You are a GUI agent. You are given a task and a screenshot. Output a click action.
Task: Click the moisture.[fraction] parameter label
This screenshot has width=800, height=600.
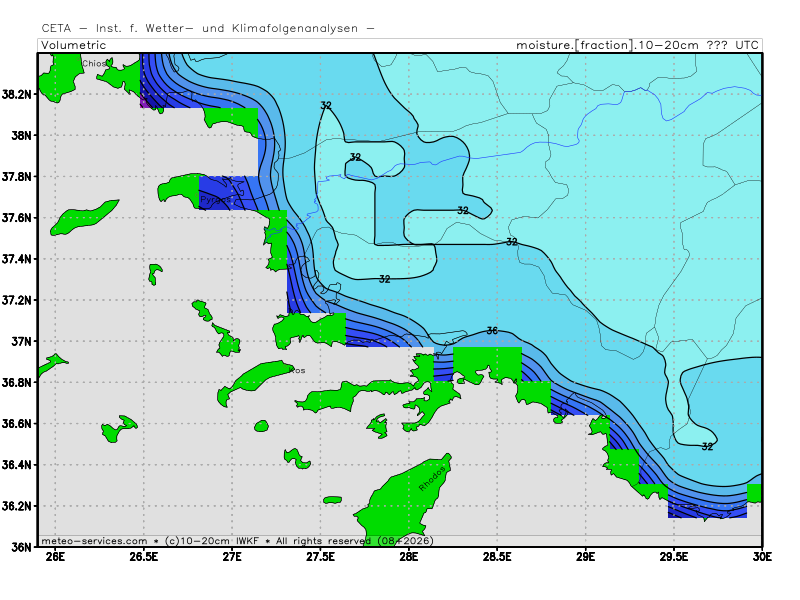point(574,45)
